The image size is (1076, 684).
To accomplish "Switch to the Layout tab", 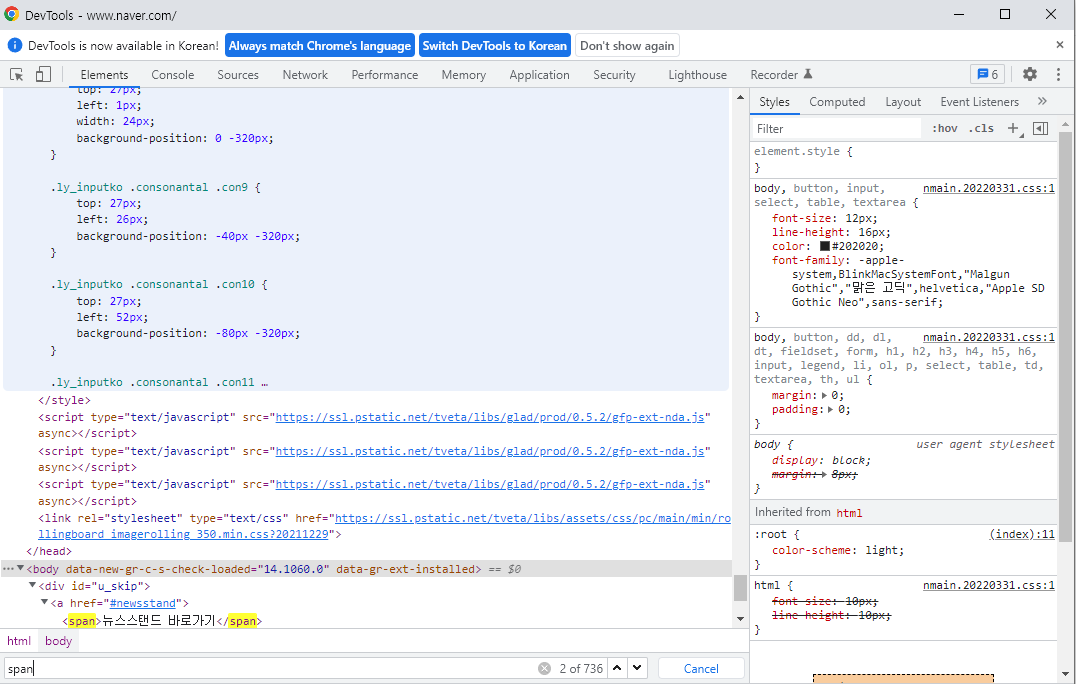I will pos(902,102).
